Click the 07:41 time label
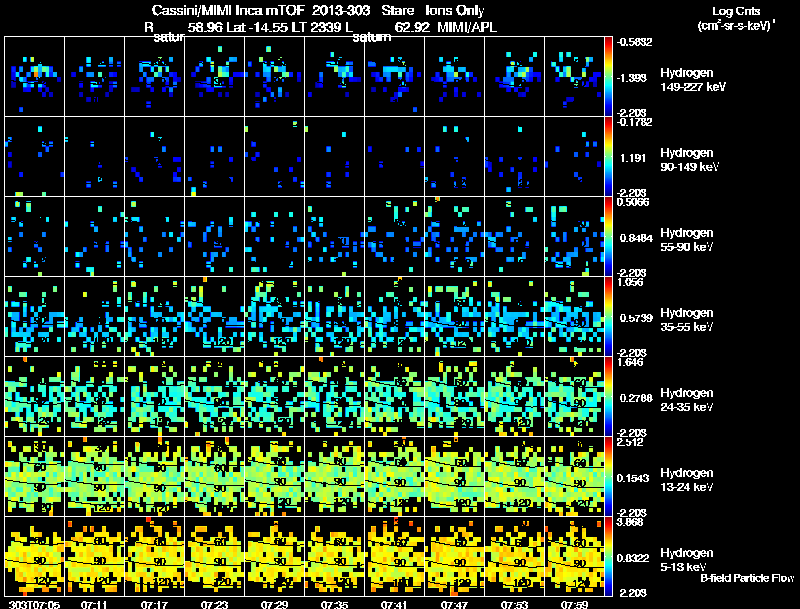Viewport: 800px width, 609px height. [x=394, y=605]
